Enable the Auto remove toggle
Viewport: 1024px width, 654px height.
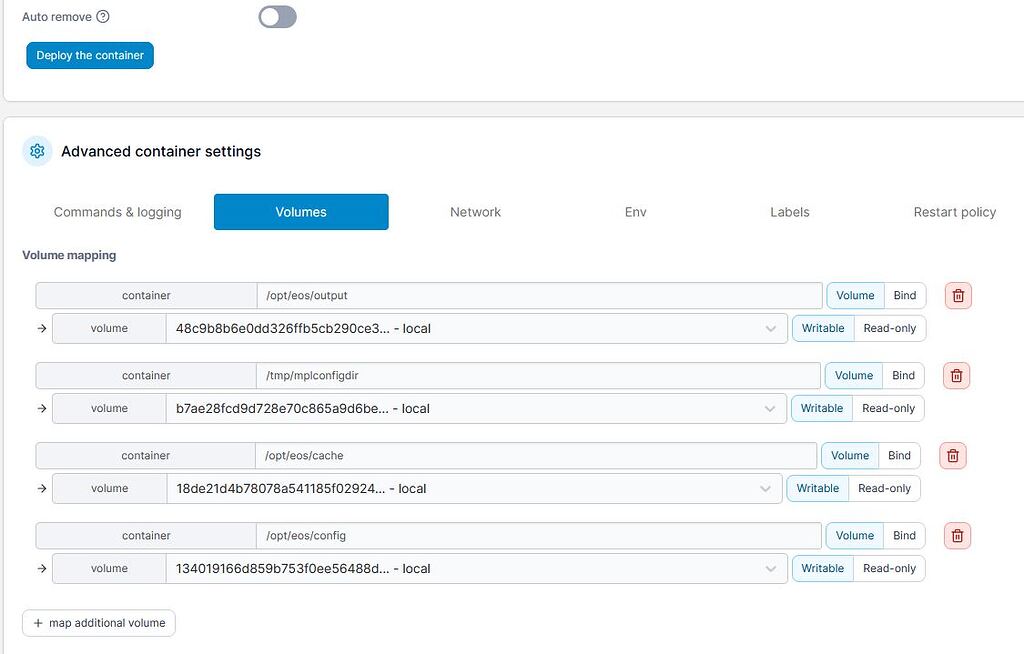pos(276,17)
